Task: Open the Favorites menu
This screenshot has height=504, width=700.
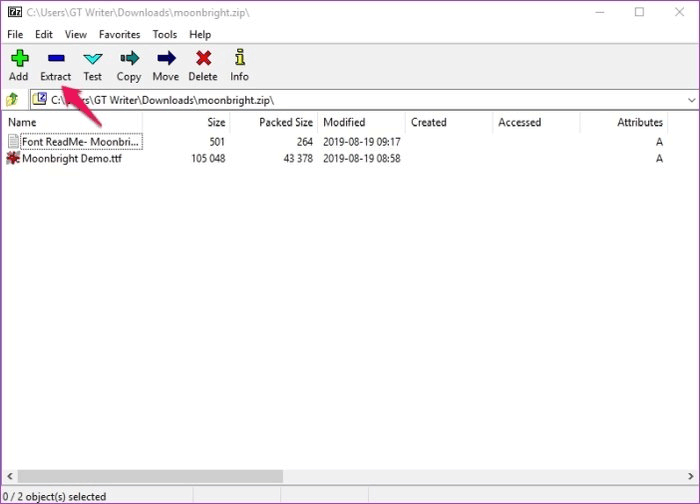Action: point(119,34)
